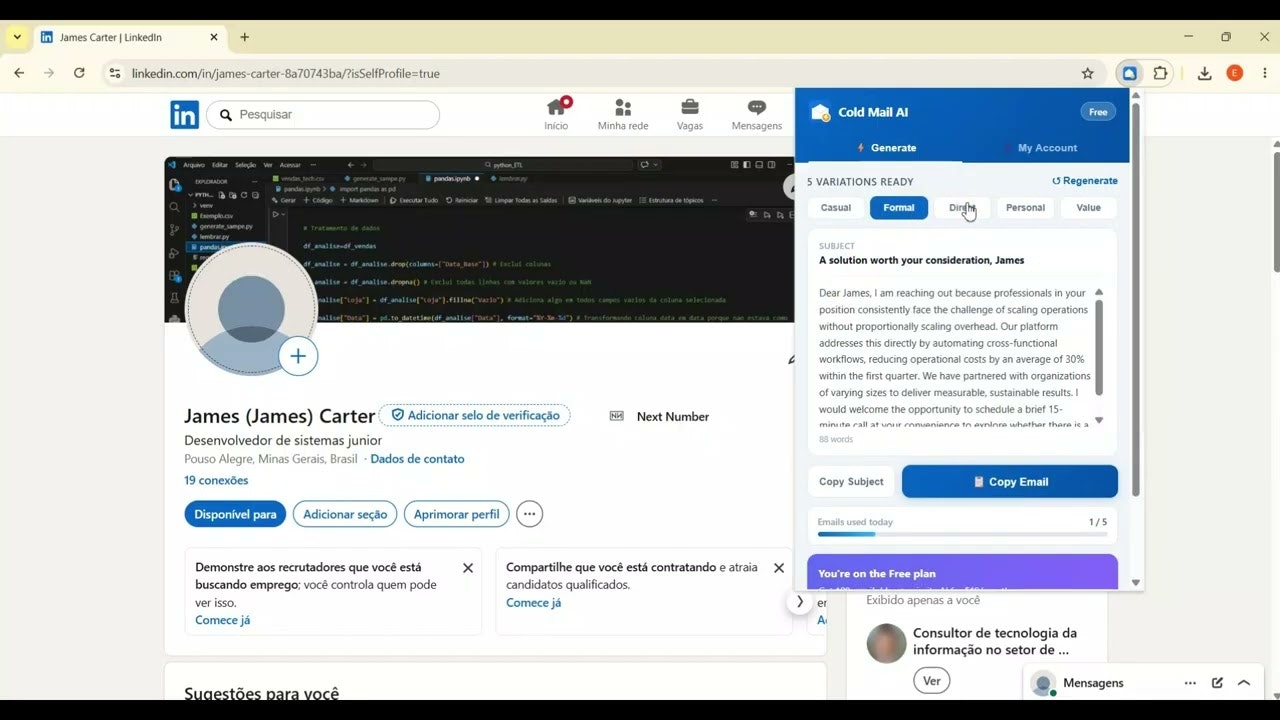The width and height of the screenshot is (1280, 720).
Task: Click the Consultor de tecnologia job thumbnail
Action: 886,643
